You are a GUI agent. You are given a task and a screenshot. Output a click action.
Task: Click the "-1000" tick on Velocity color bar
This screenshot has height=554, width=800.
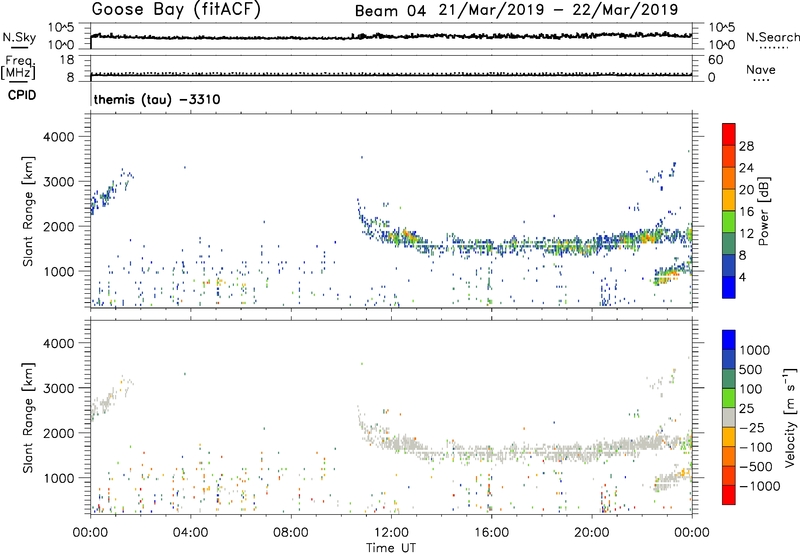pyautogui.click(x=759, y=486)
